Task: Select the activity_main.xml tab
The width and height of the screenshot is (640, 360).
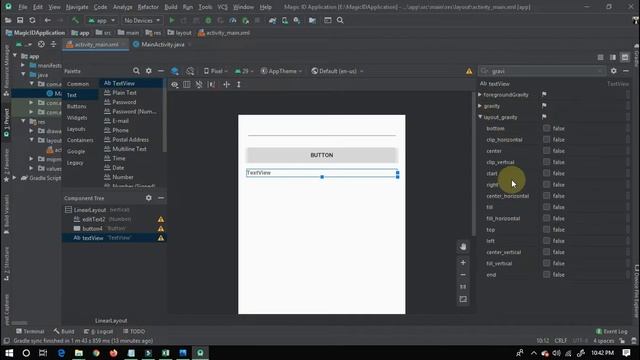Action: (x=96, y=44)
